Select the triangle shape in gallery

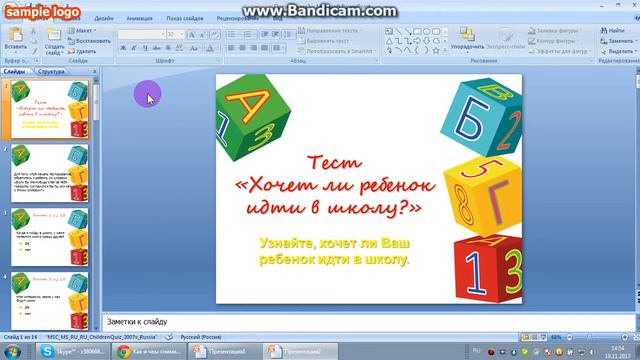click(x=389, y=41)
